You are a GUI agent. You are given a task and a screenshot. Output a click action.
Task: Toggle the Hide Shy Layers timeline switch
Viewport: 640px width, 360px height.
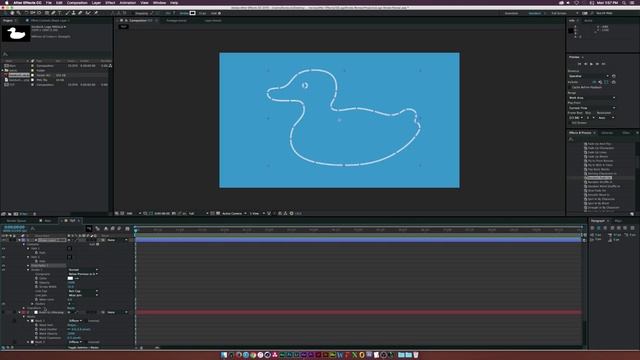tap(106, 229)
